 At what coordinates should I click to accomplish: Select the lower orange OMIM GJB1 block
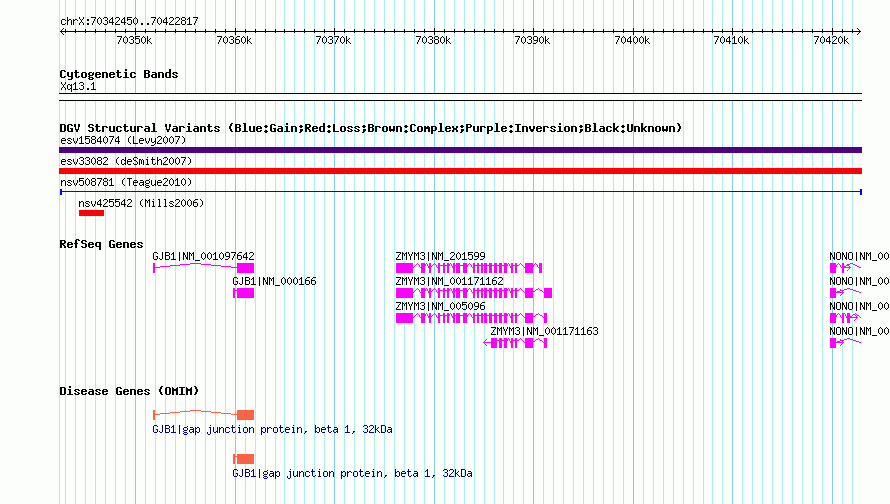pos(244,459)
